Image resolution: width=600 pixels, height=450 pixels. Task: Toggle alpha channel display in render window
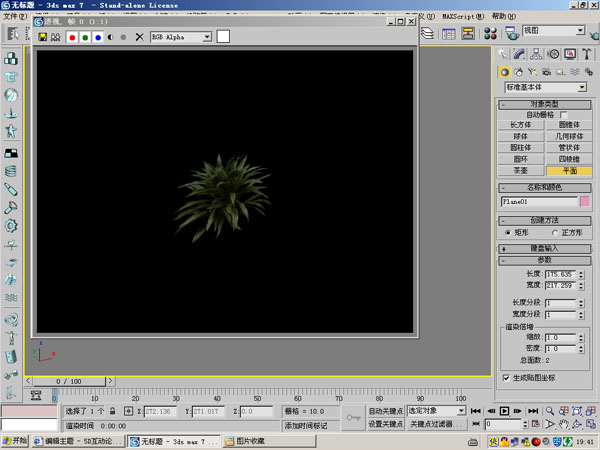pos(111,37)
